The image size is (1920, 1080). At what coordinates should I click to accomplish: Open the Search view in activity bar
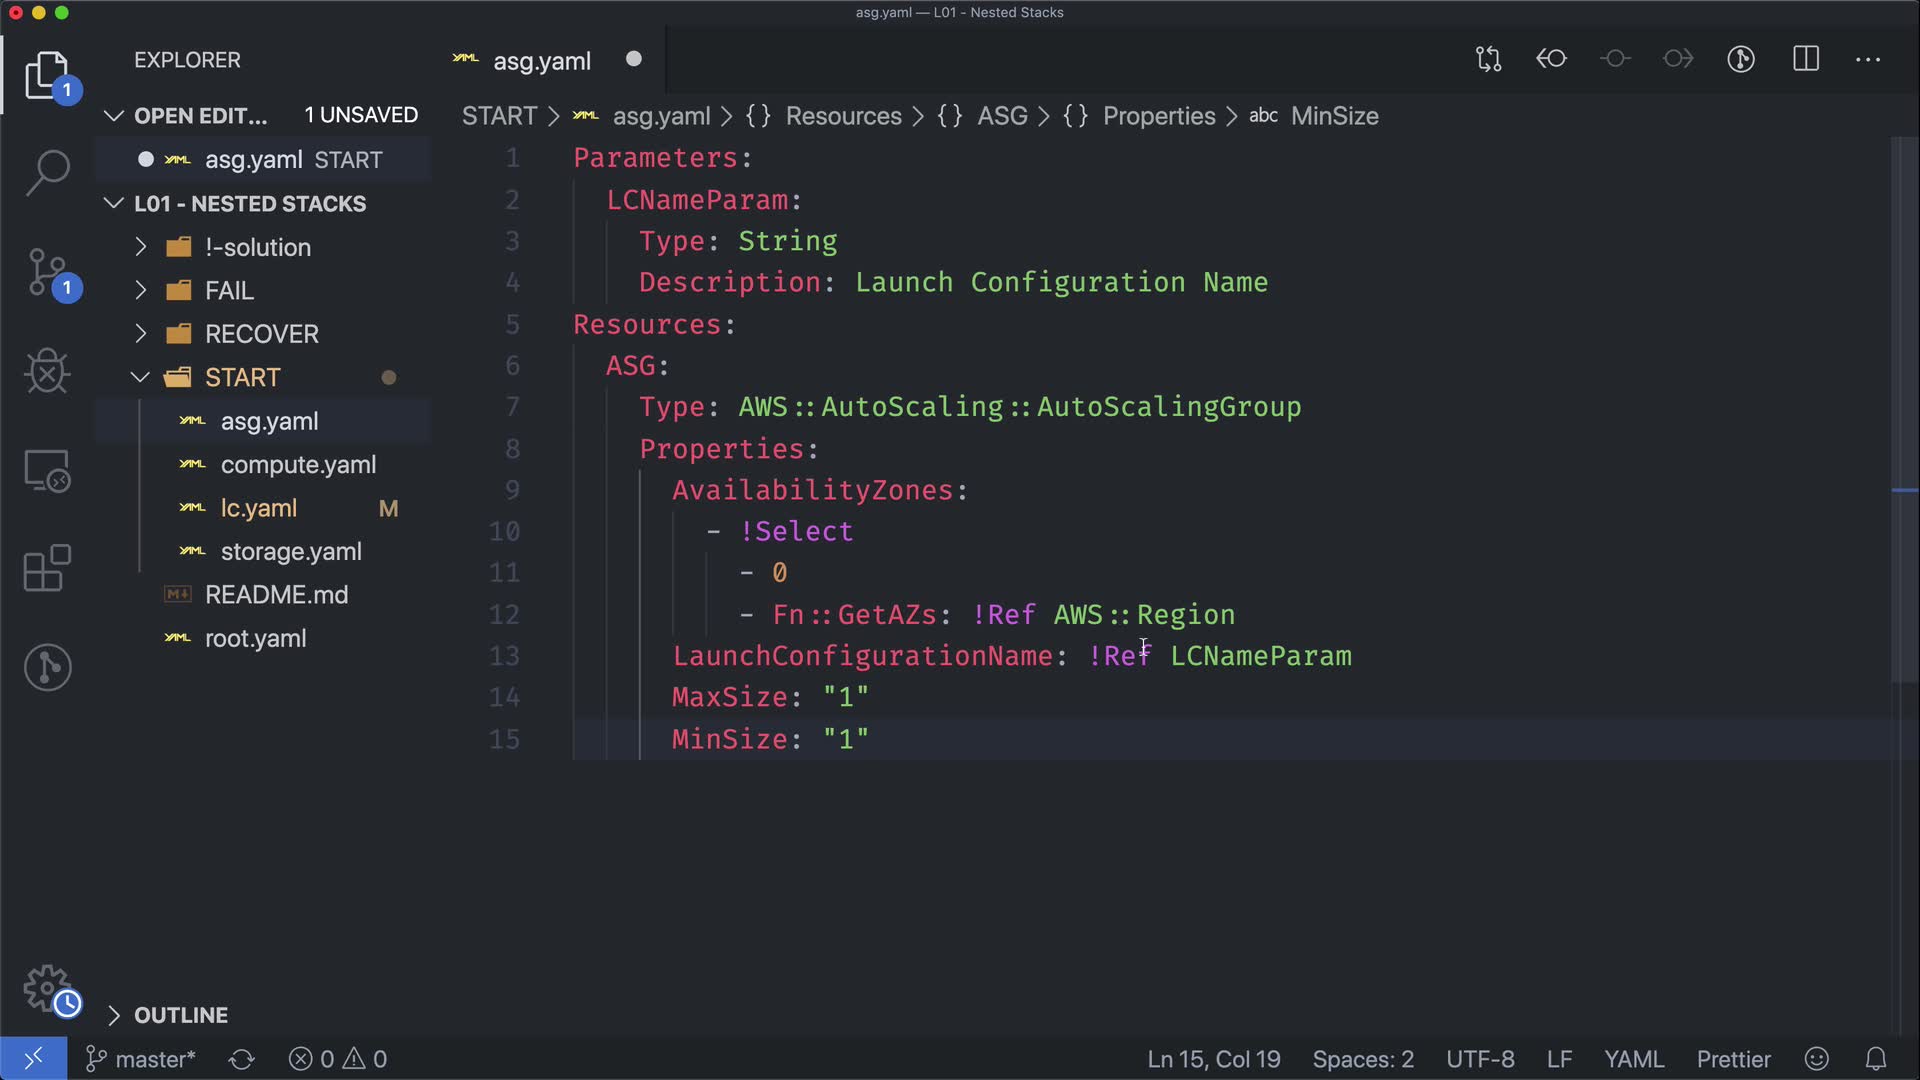47,172
